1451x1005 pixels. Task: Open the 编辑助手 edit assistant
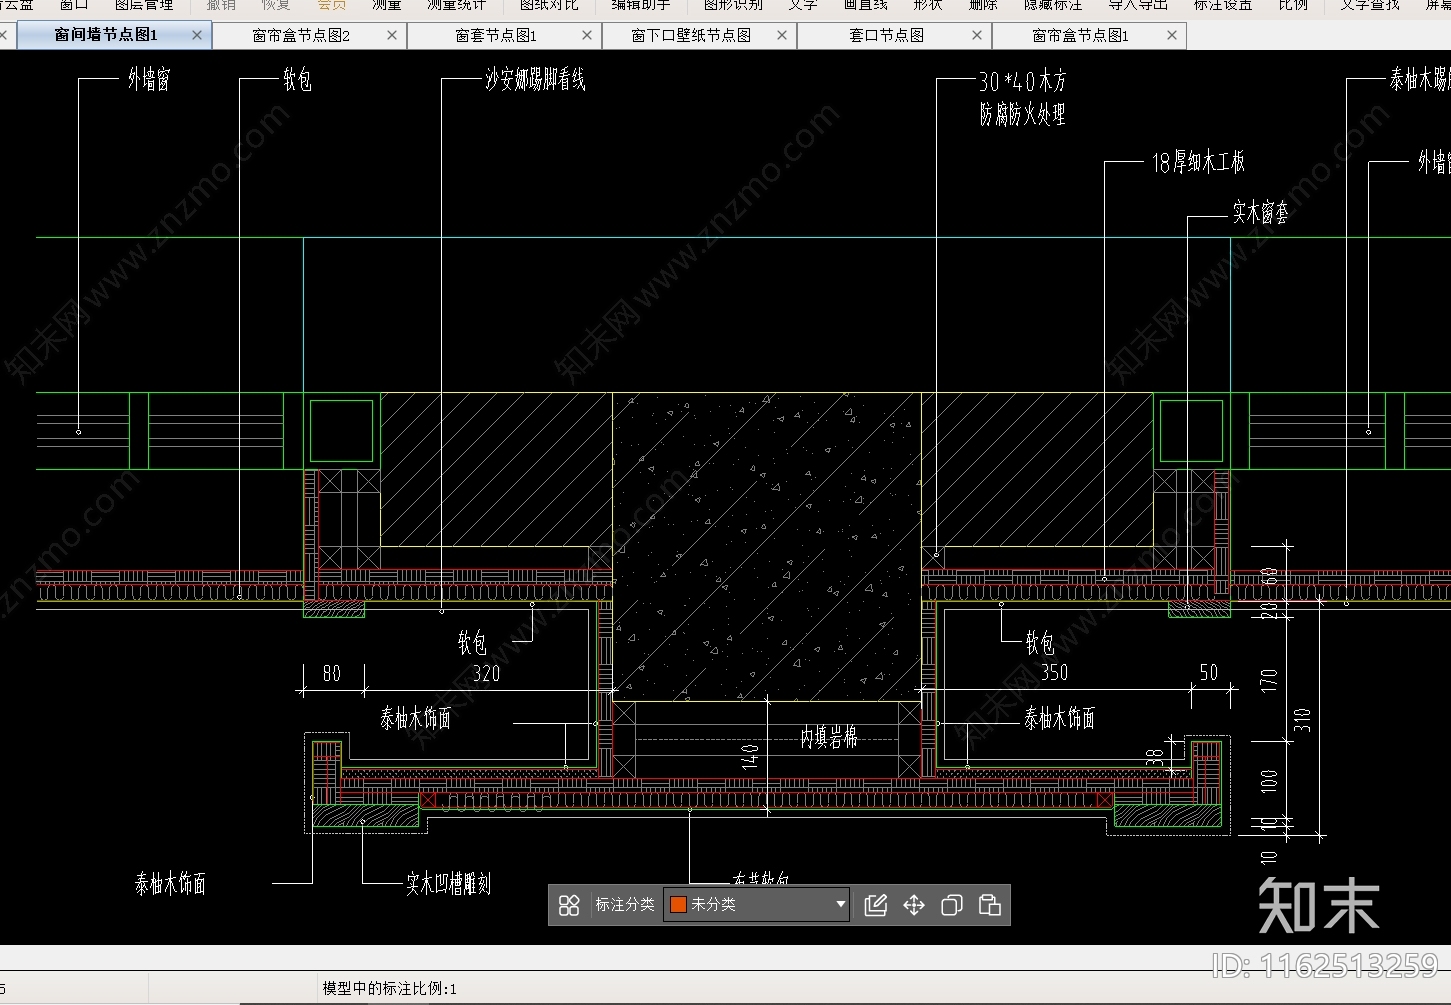click(641, 5)
